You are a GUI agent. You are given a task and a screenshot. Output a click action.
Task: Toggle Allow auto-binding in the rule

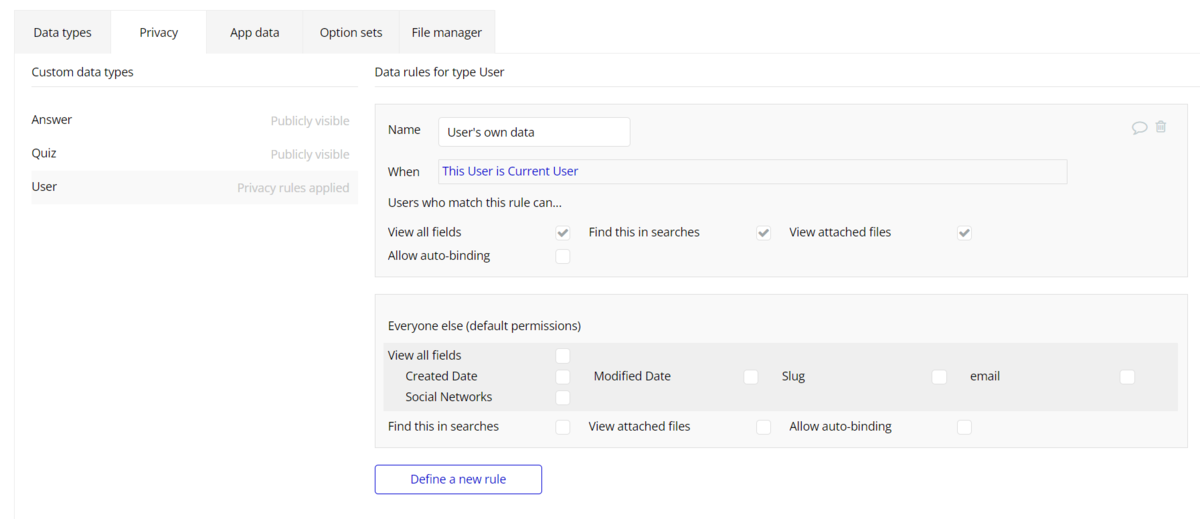tap(563, 256)
